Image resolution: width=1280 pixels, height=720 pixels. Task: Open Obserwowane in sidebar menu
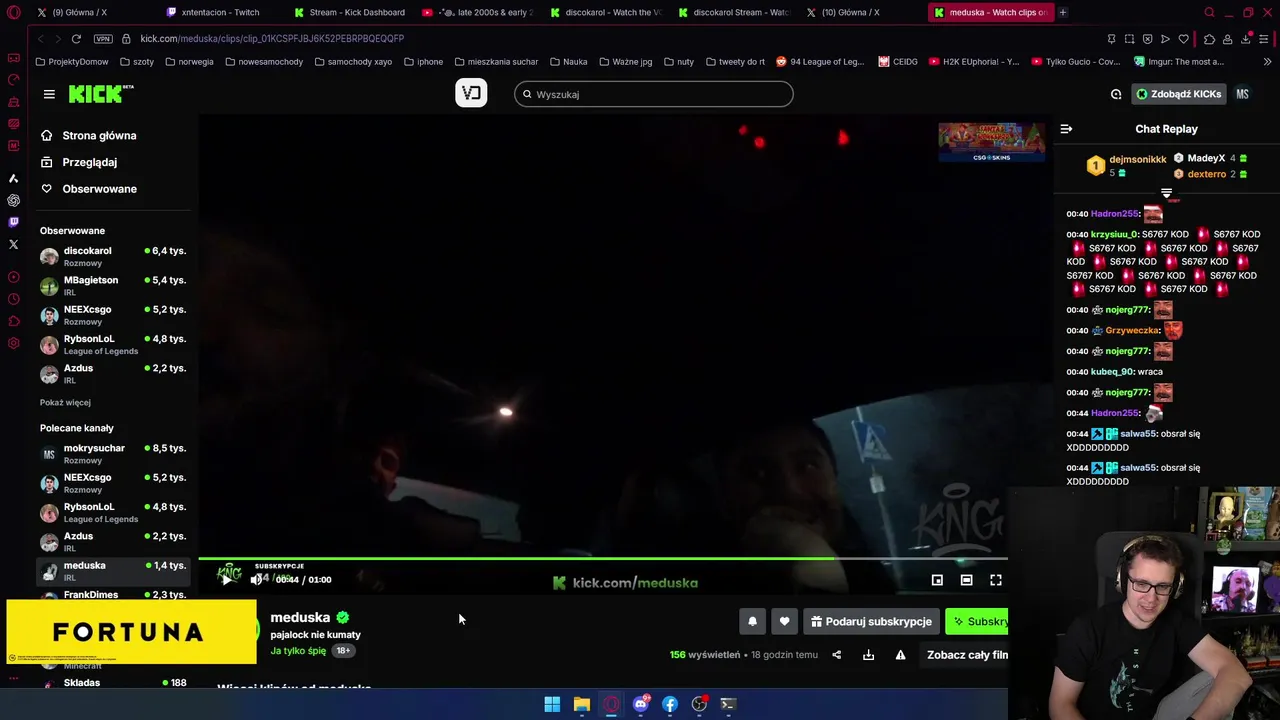coord(99,189)
